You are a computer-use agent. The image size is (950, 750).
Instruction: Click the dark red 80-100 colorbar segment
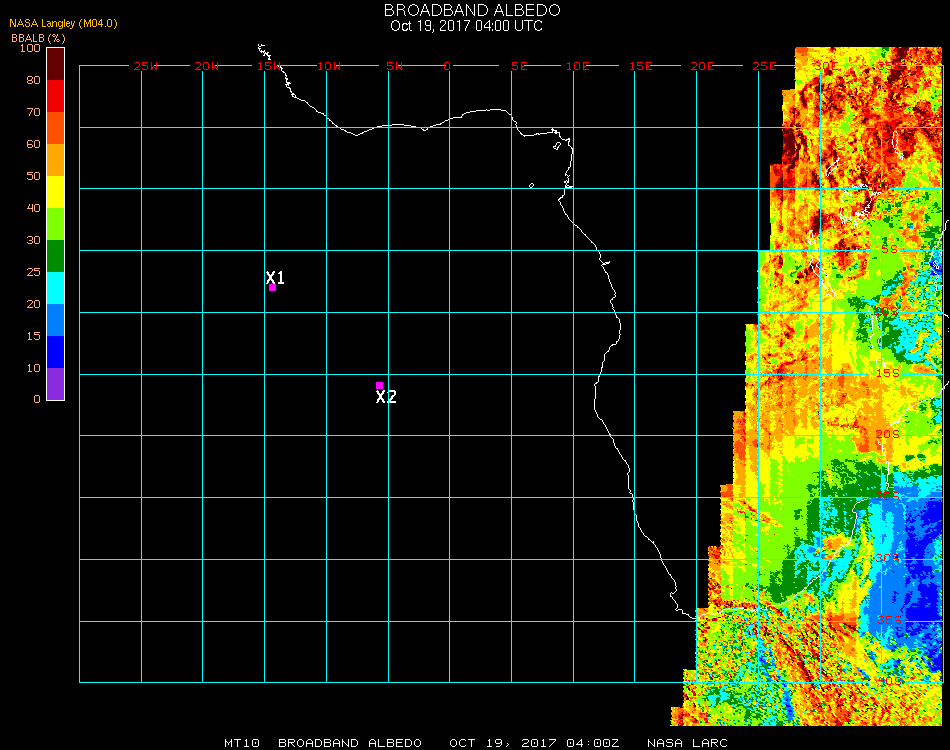click(x=55, y=64)
